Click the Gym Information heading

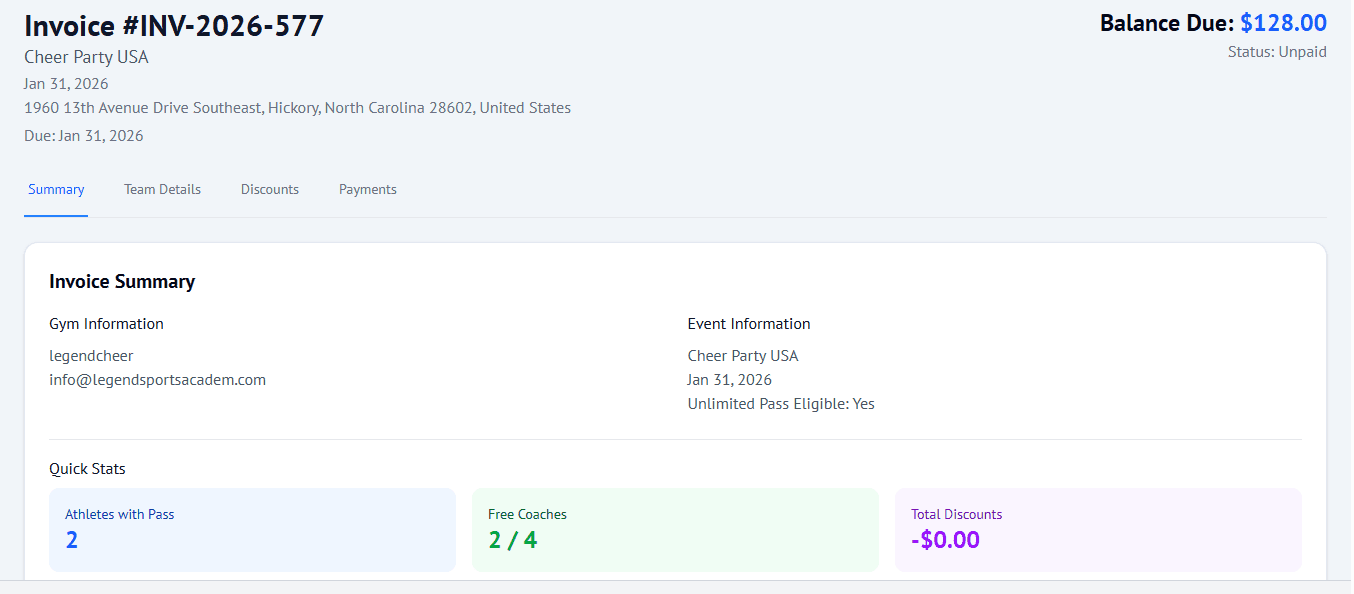[x=106, y=324]
